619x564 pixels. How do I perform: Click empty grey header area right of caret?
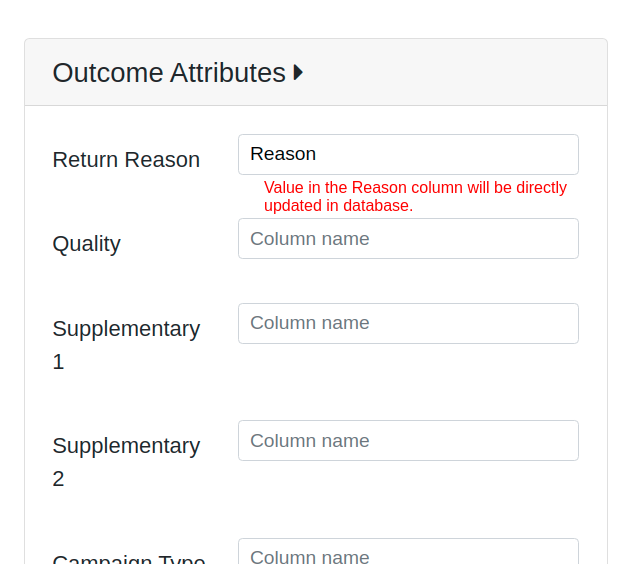450,73
